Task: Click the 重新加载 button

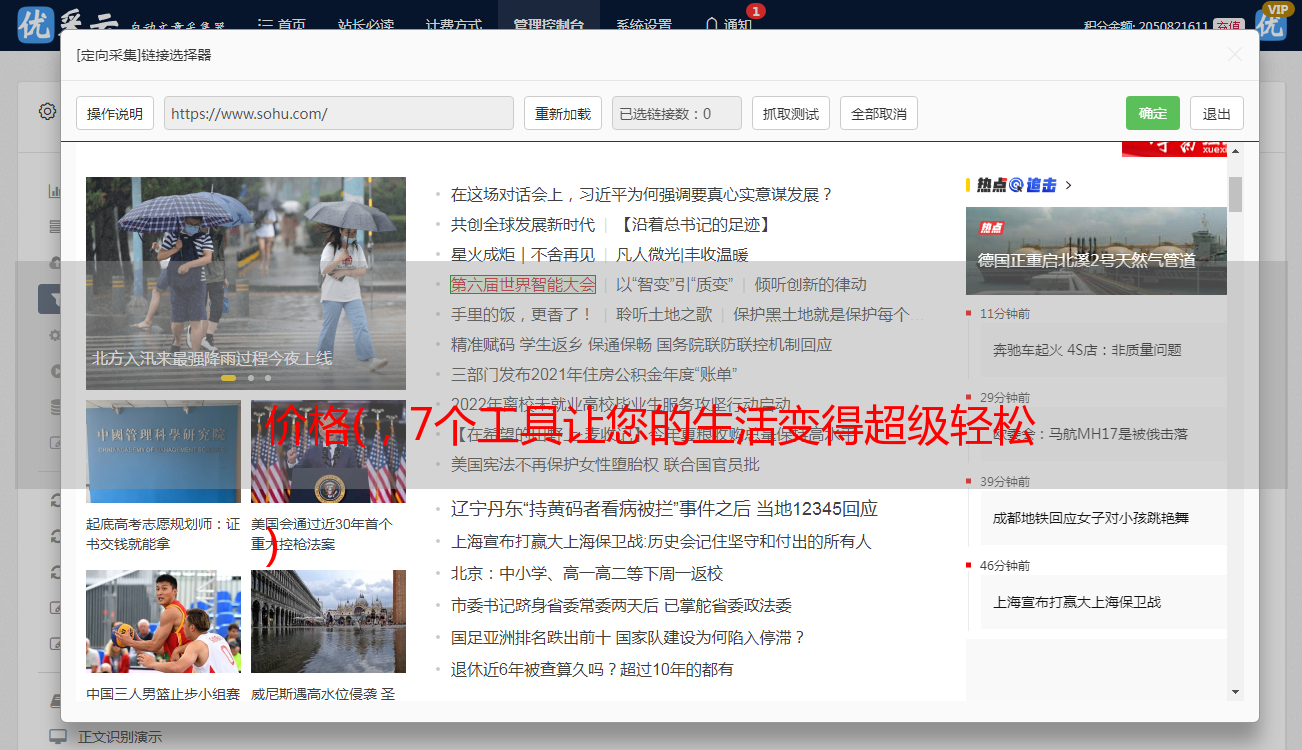Action: 562,114
